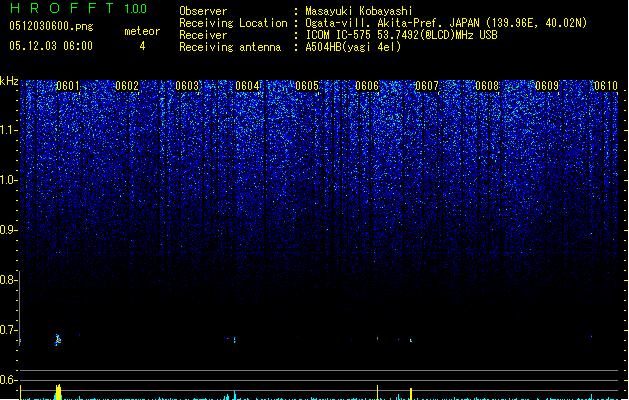The image size is (629, 400).
Task: Click the 0605 time marker
Action: pyautogui.click(x=307, y=86)
